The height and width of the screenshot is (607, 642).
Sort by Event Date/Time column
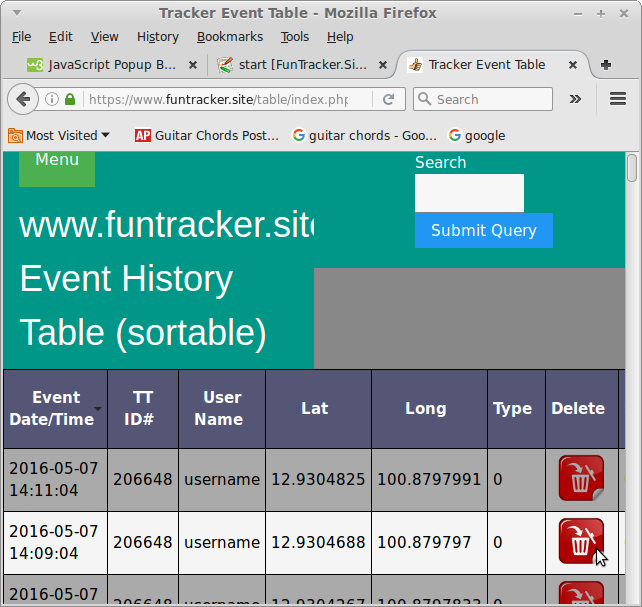click(x=56, y=408)
